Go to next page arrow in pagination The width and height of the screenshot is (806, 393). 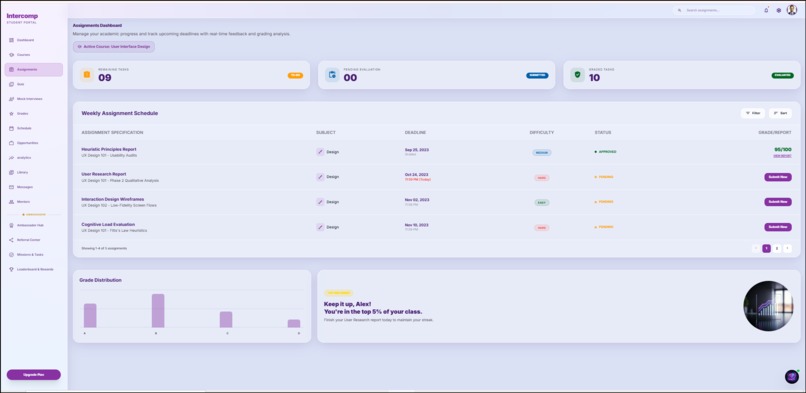coord(787,249)
